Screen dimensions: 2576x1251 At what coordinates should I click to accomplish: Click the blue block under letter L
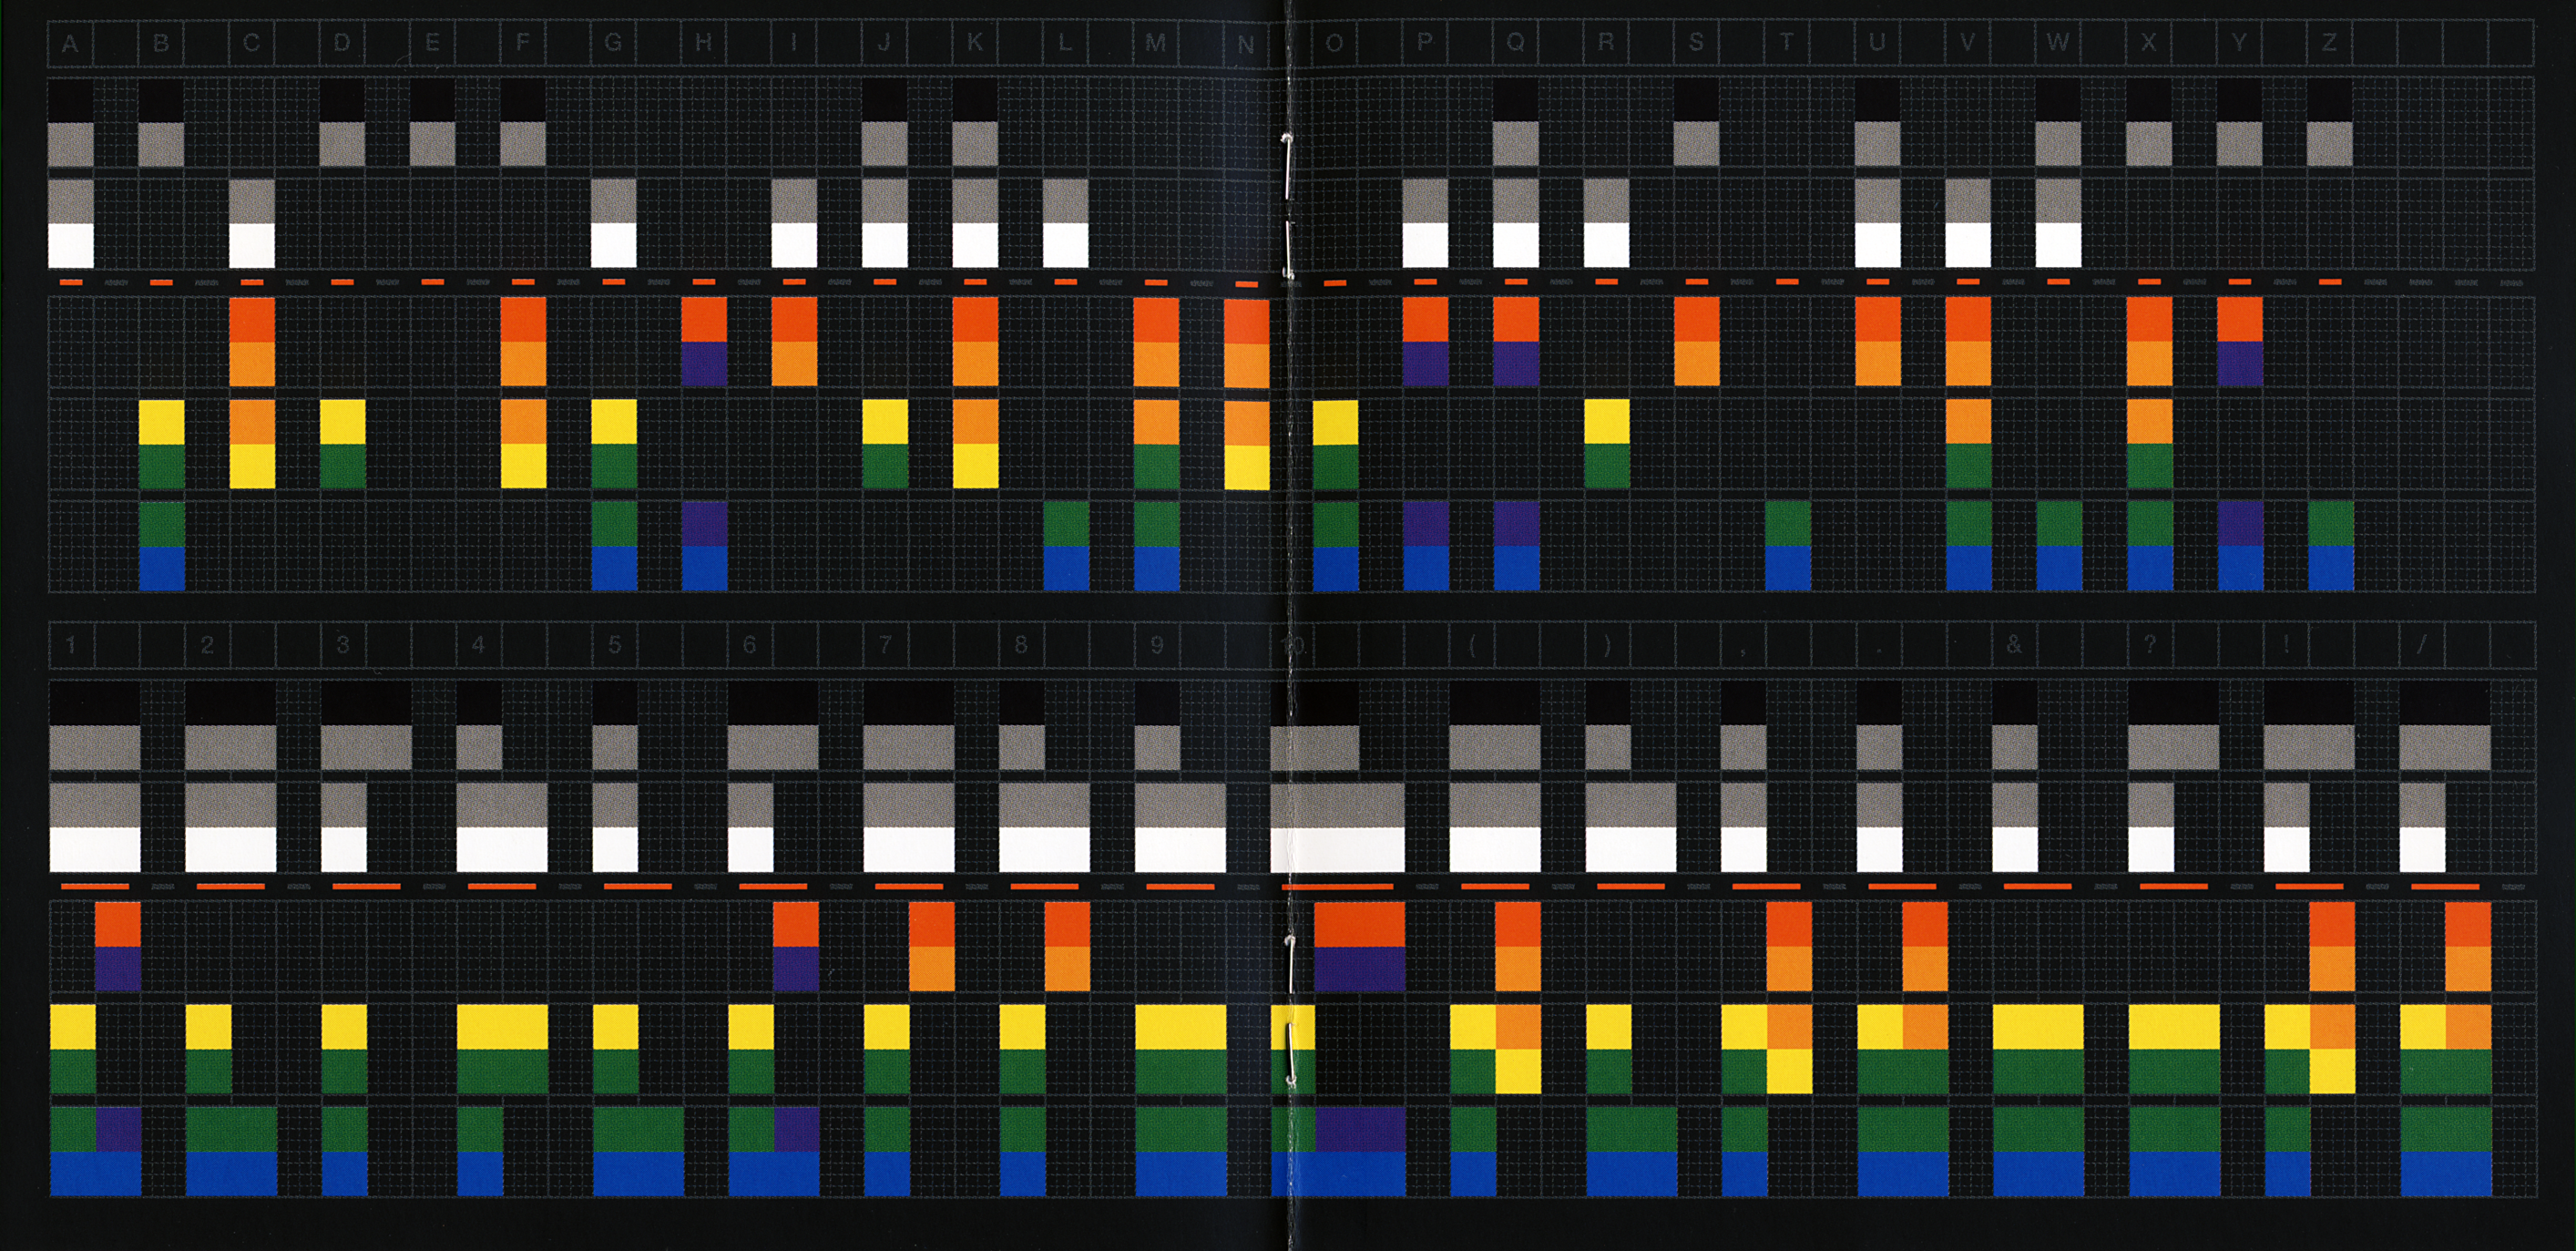[1065, 567]
